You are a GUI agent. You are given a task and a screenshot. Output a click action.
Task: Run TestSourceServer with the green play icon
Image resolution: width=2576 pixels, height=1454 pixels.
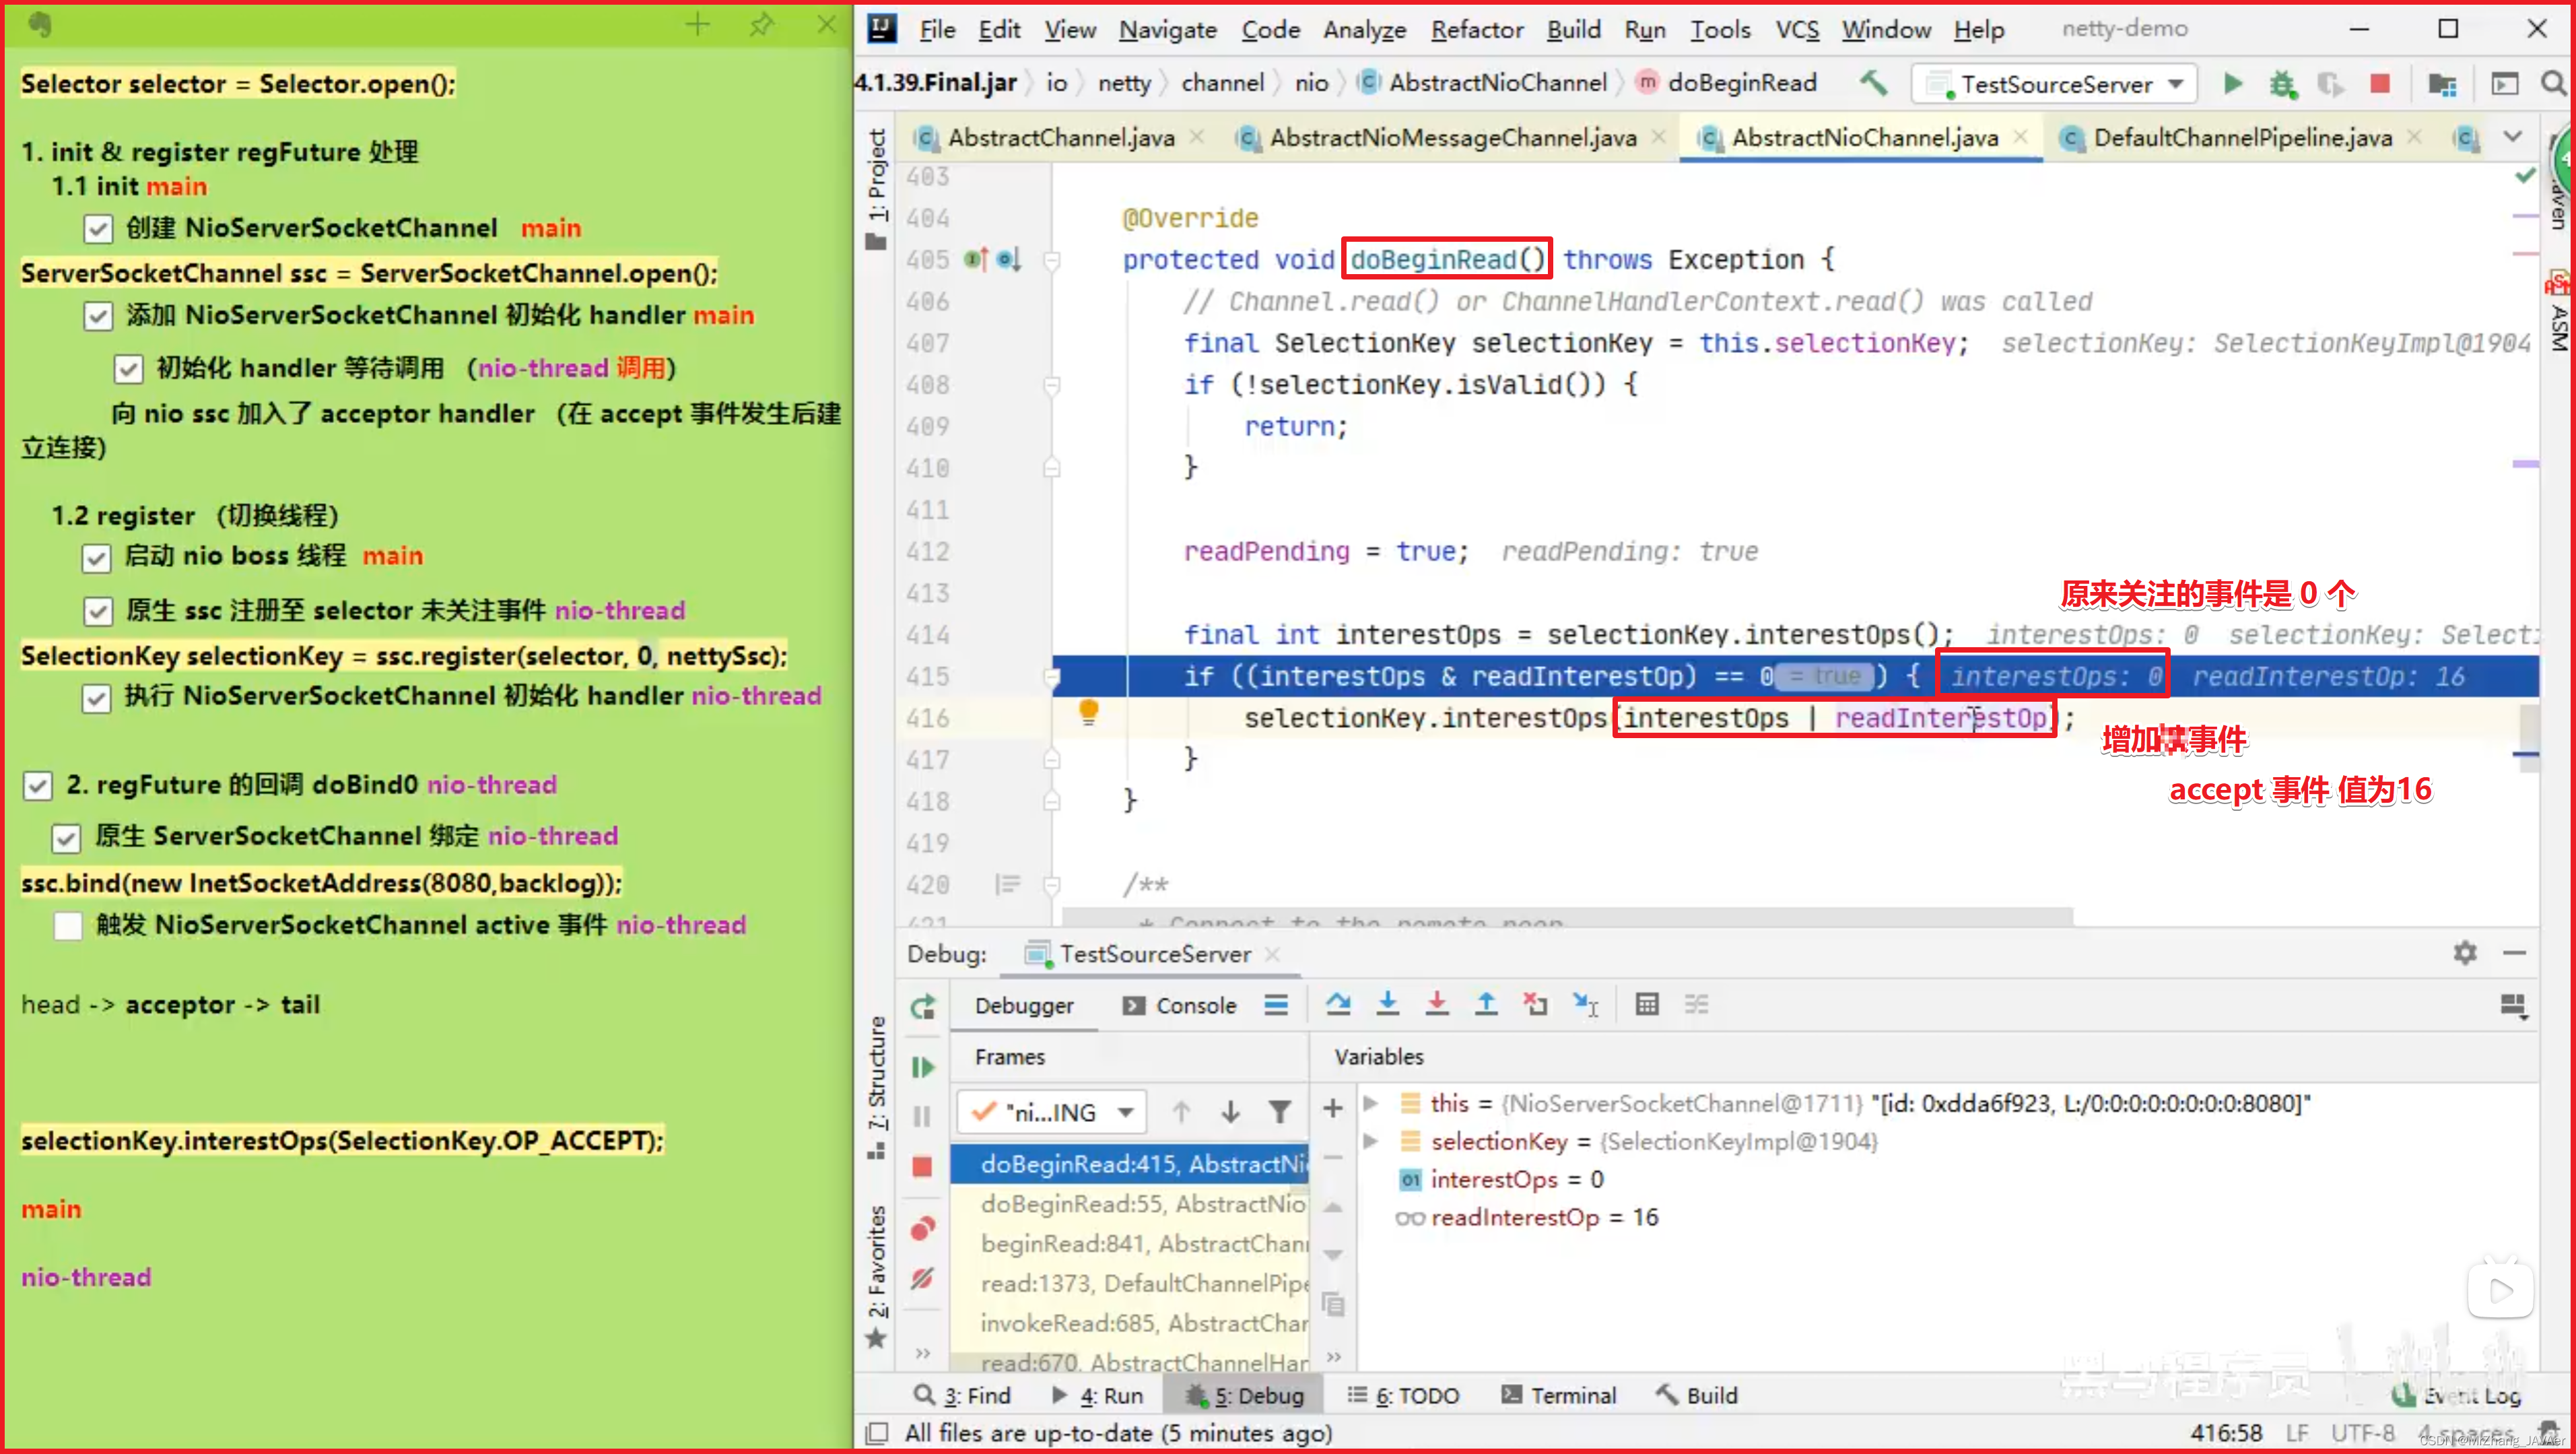tap(2232, 84)
